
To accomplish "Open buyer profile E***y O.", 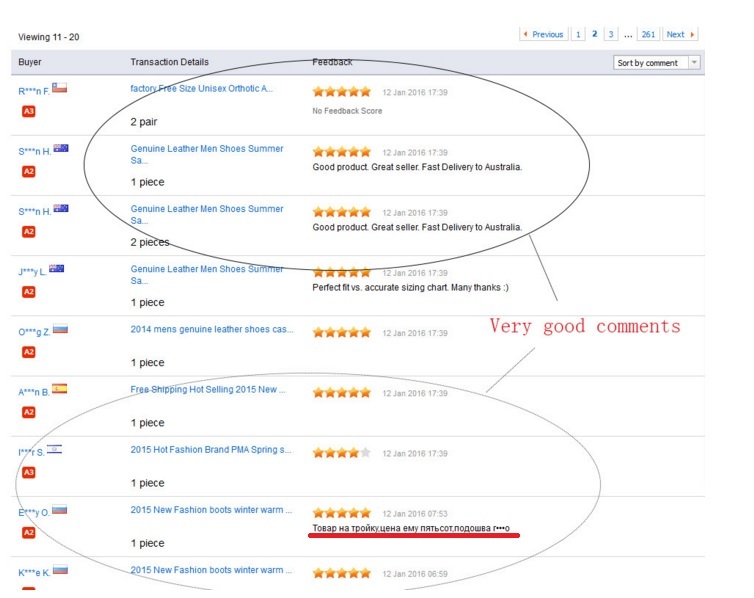I will point(34,512).
